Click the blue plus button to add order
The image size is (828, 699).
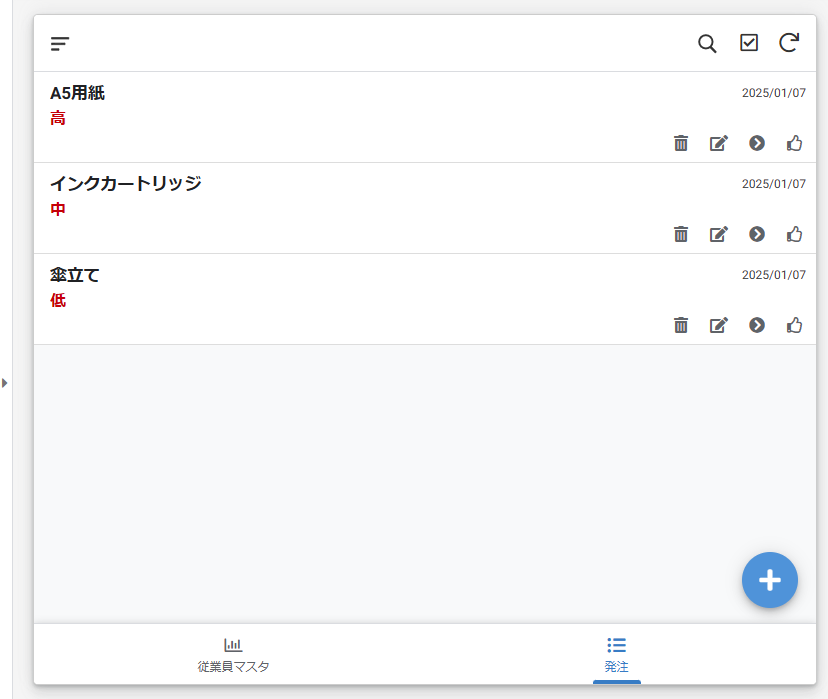coord(769,580)
